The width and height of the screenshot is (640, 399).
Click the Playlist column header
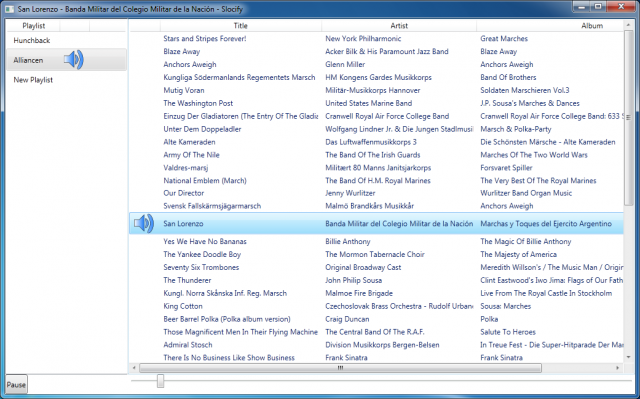tap(33, 26)
